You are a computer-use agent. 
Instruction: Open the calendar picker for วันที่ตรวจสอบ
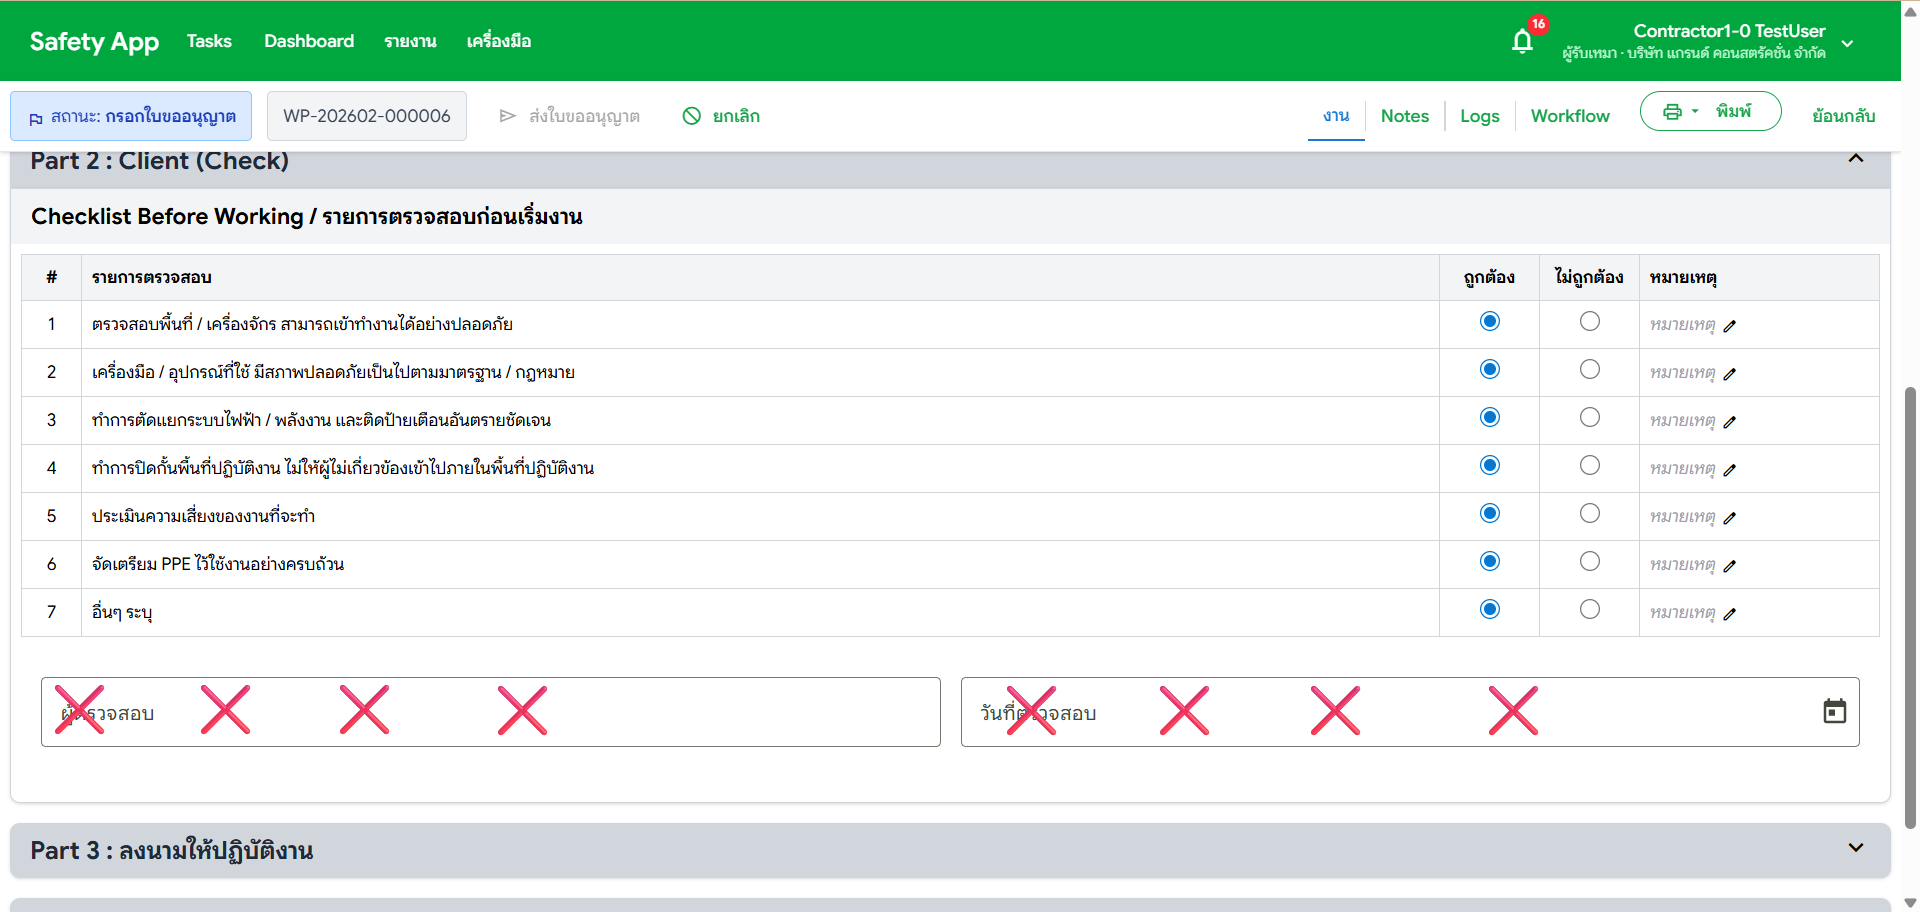pyautogui.click(x=1835, y=711)
